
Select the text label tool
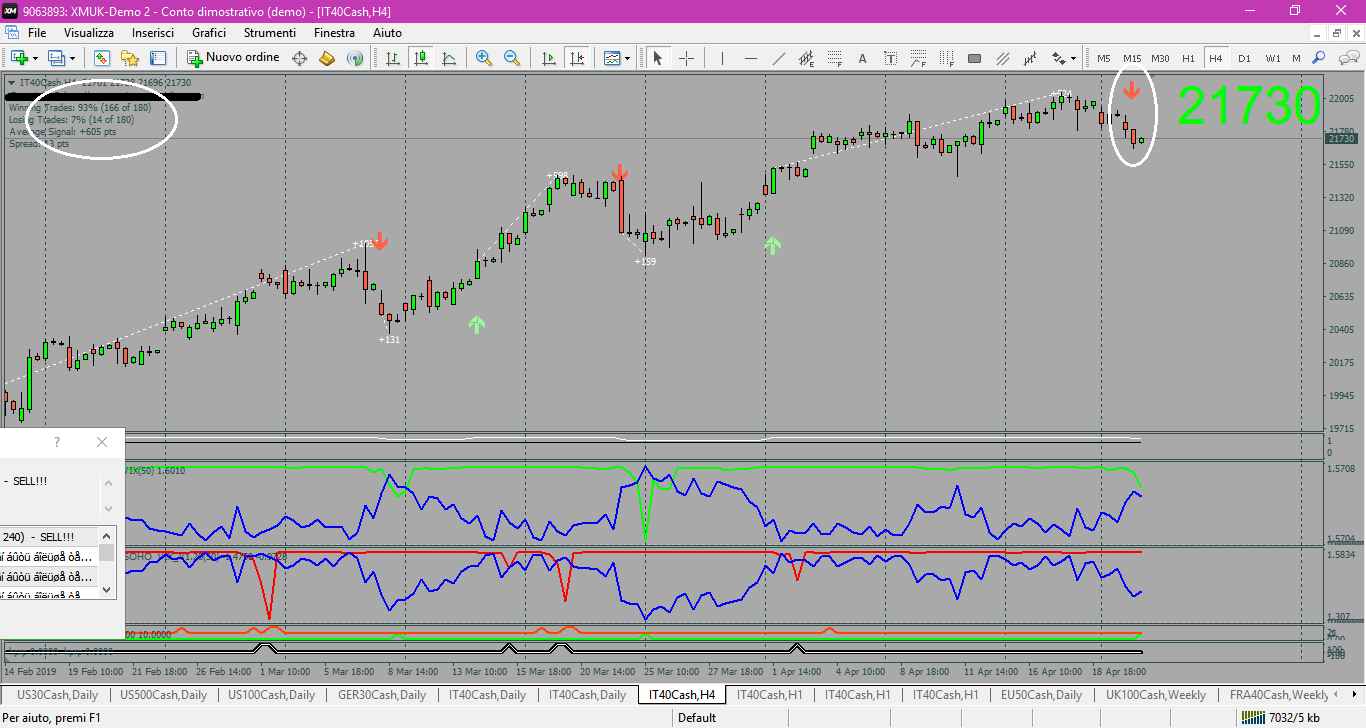pyautogui.click(x=891, y=58)
